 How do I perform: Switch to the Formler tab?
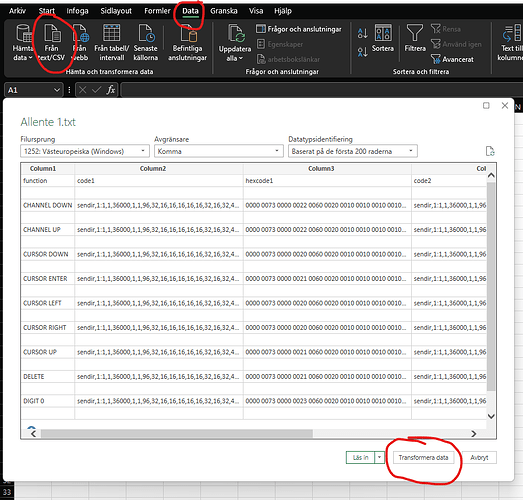pyautogui.click(x=157, y=11)
